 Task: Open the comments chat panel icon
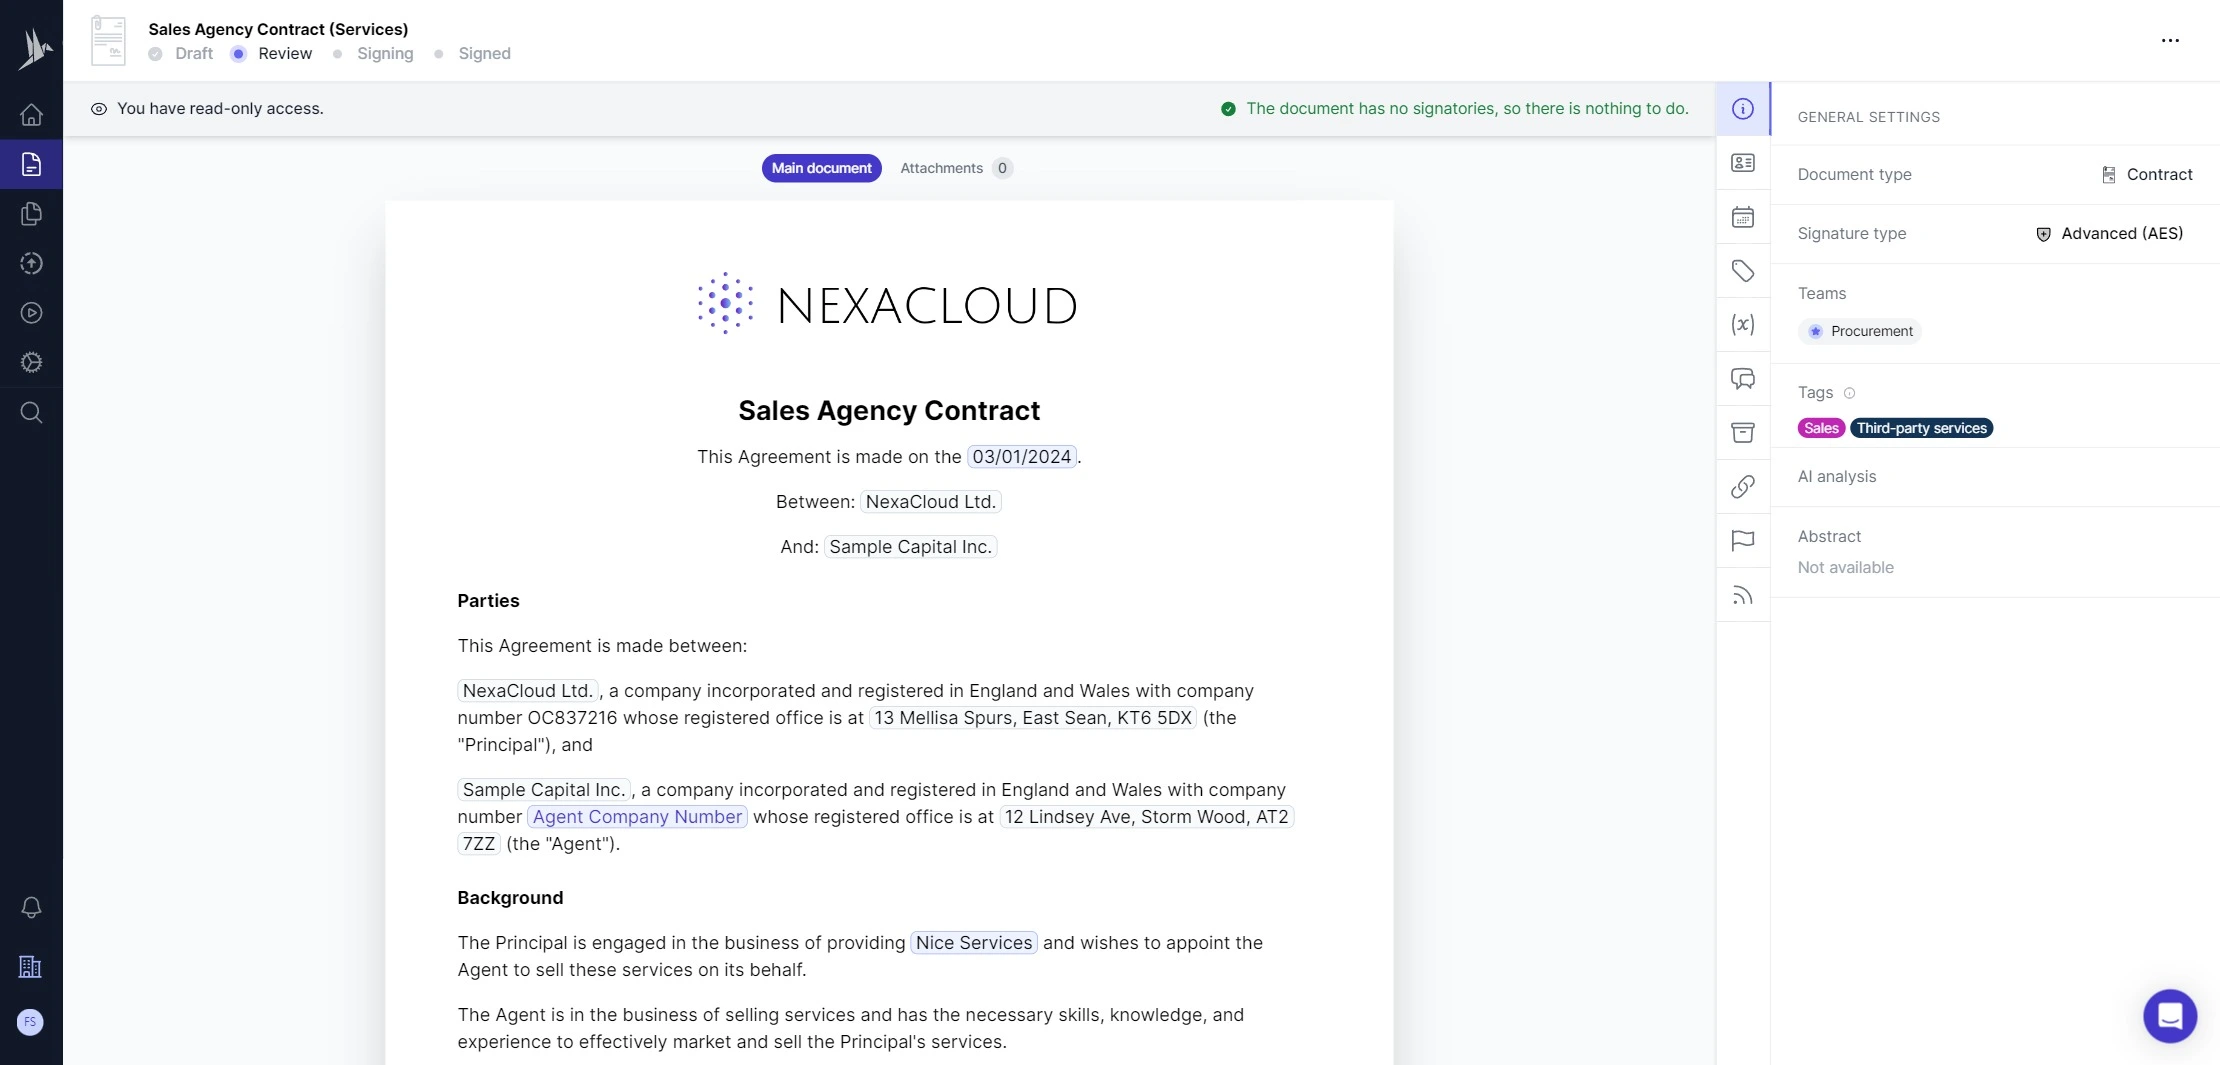pyautogui.click(x=1743, y=379)
